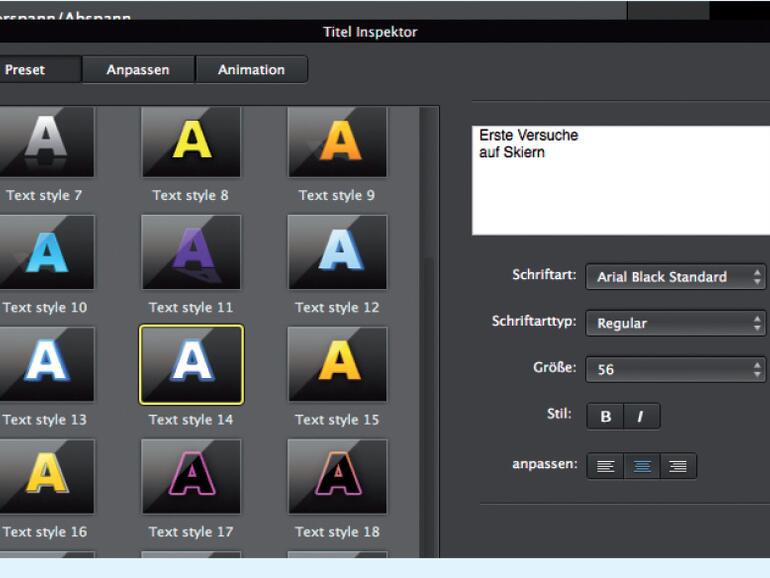The image size is (770, 578).
Task: Align text right
Action: pos(678,466)
